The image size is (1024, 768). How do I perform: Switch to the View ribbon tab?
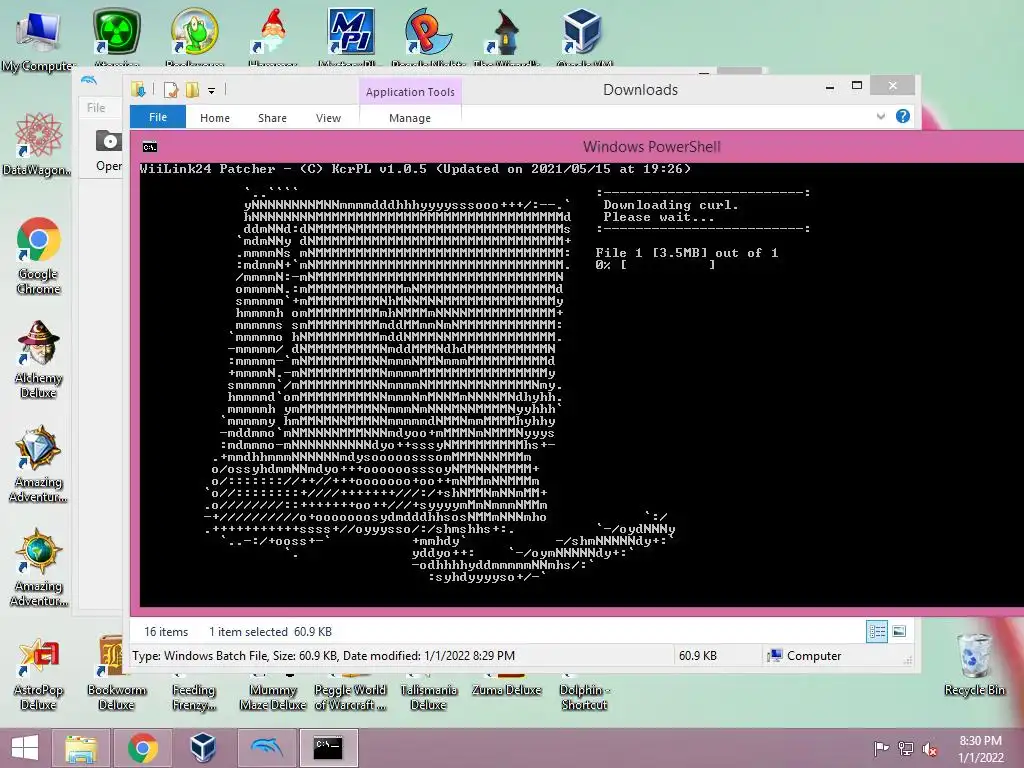pos(328,118)
